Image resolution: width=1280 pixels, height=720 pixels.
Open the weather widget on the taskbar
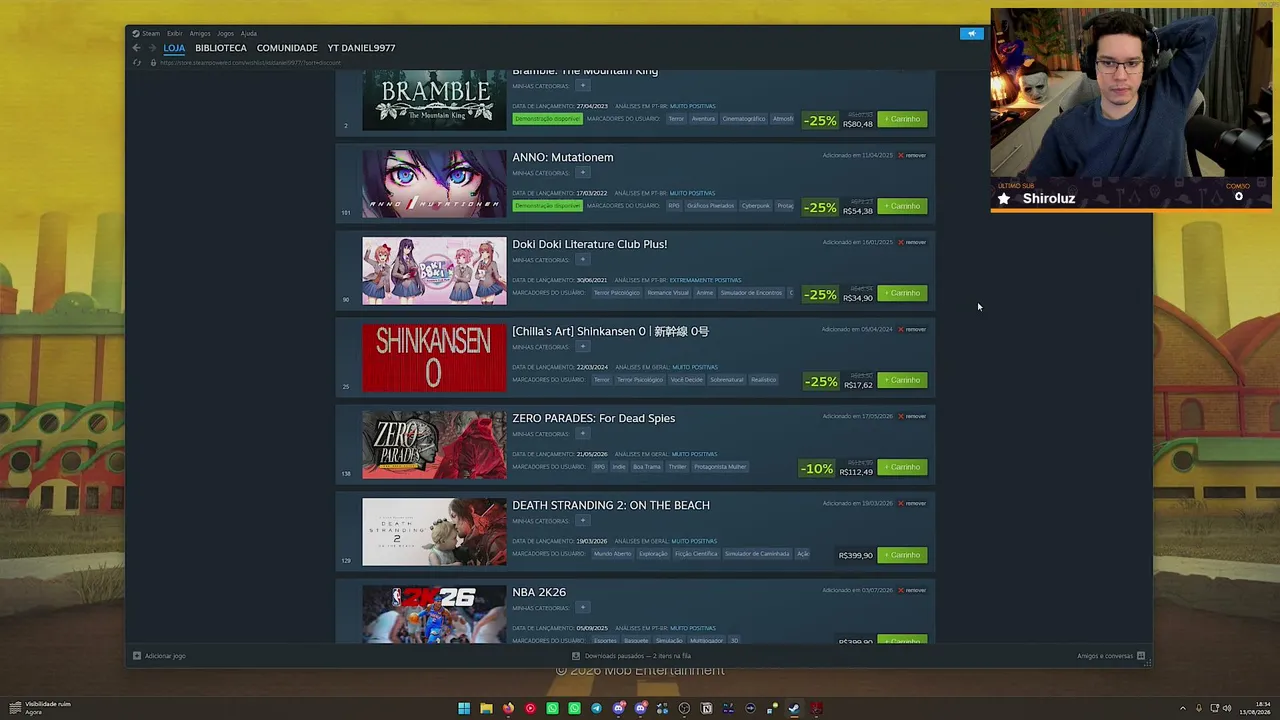click(42, 708)
